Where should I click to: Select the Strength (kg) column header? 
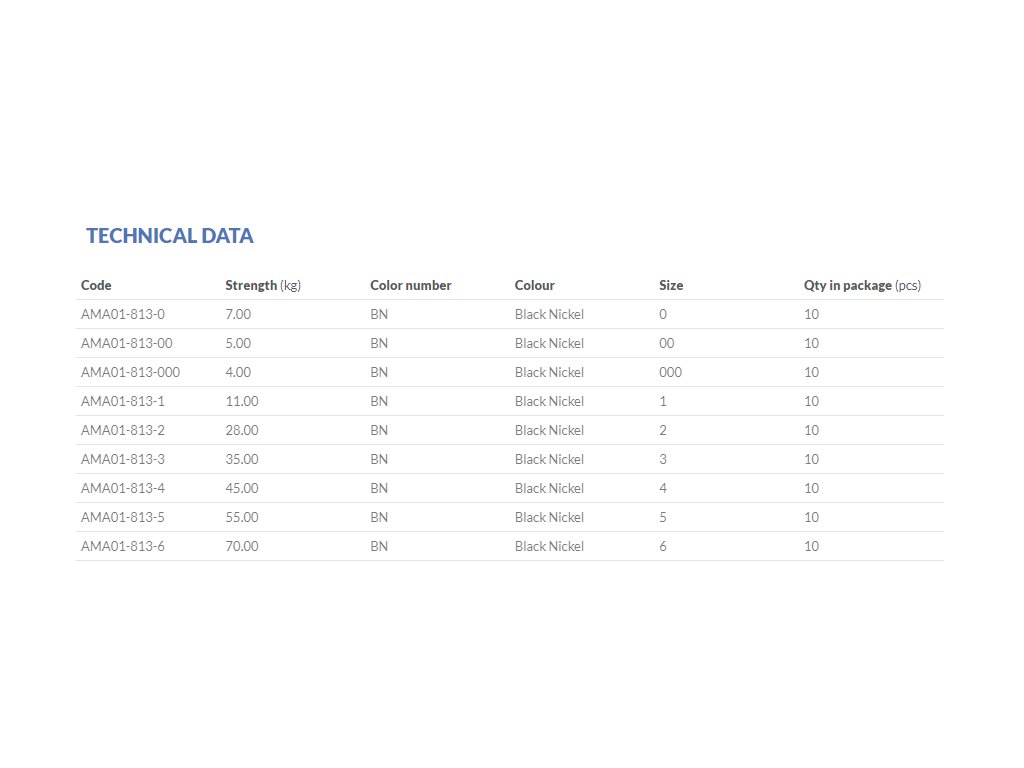(x=262, y=285)
